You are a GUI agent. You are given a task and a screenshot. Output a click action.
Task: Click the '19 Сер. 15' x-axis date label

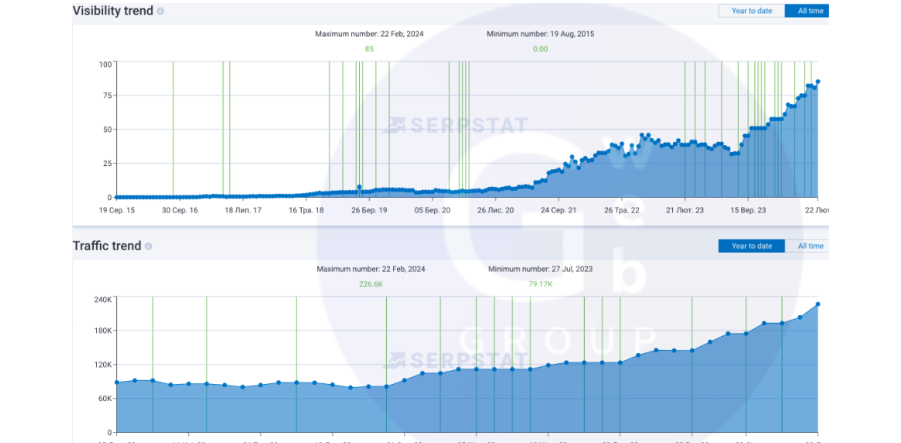tap(117, 211)
